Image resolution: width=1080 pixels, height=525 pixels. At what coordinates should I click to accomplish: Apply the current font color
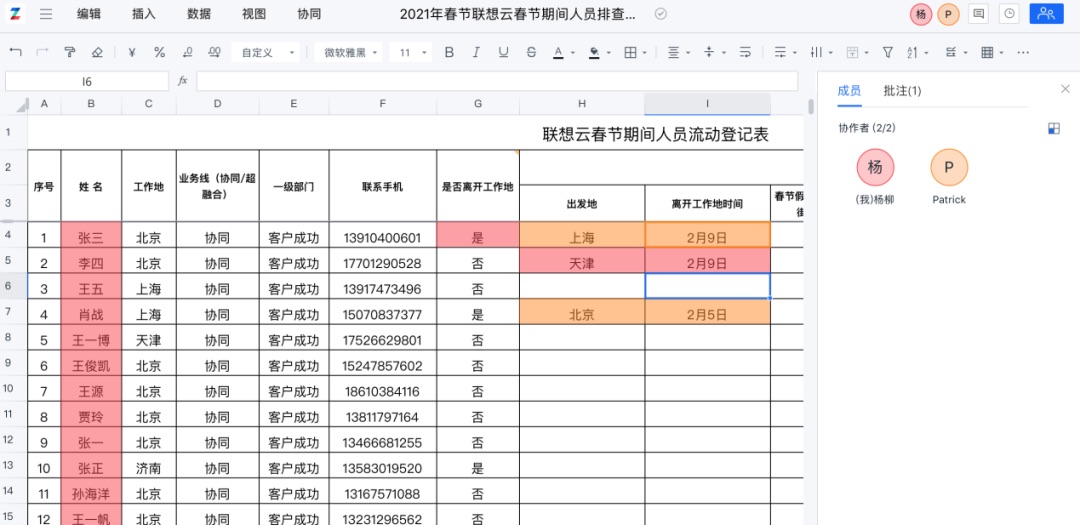559,52
